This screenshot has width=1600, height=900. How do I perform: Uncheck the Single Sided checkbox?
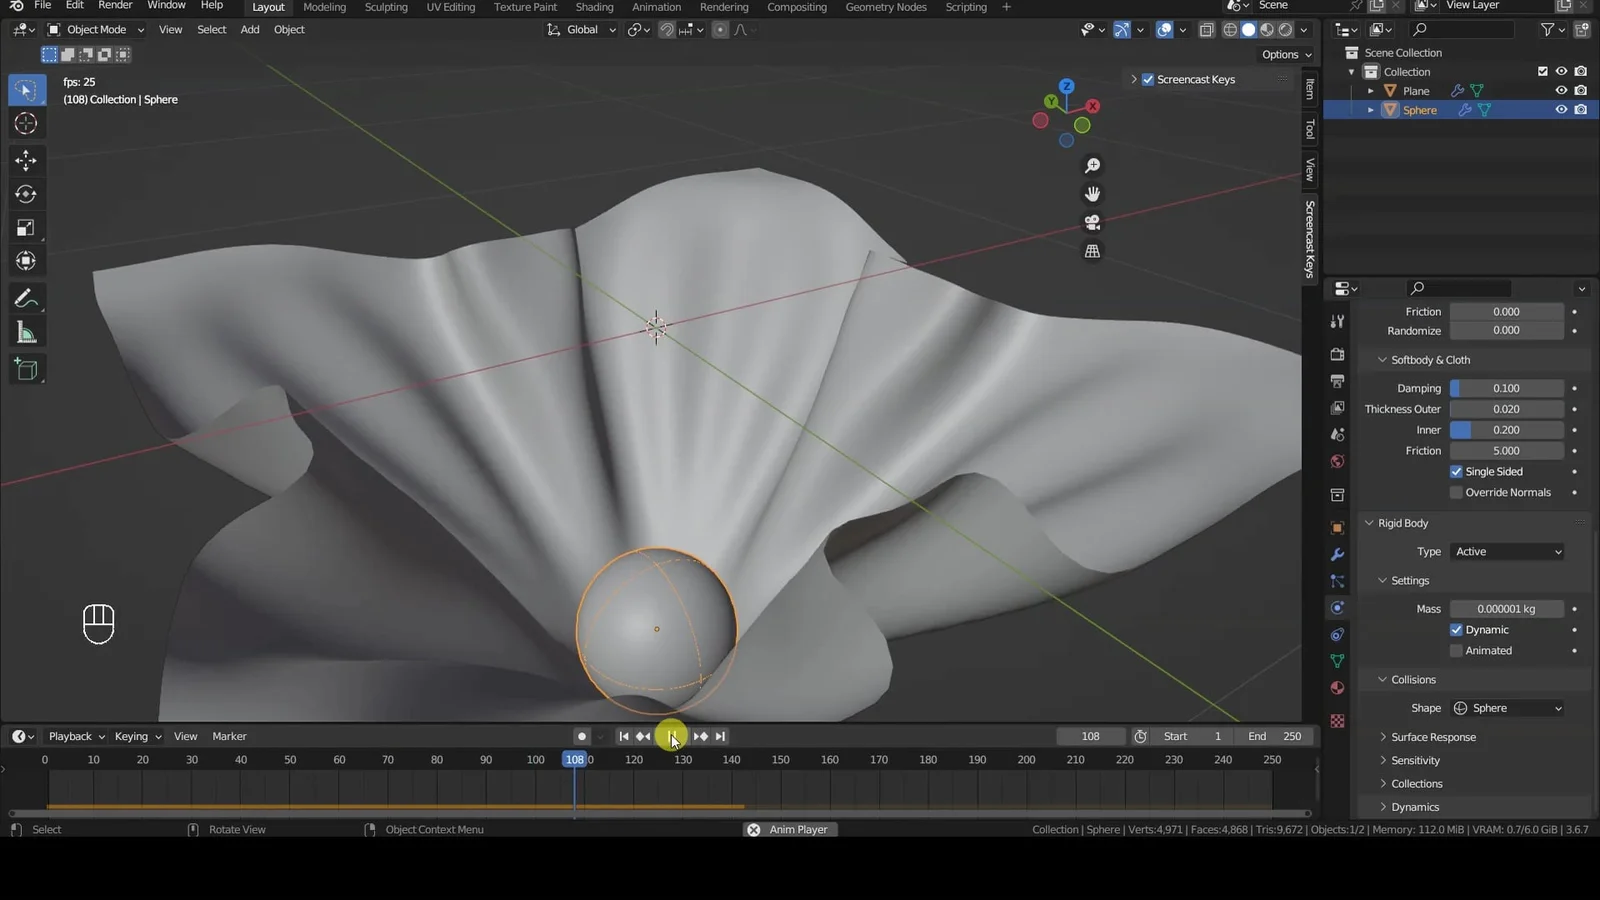(x=1456, y=472)
